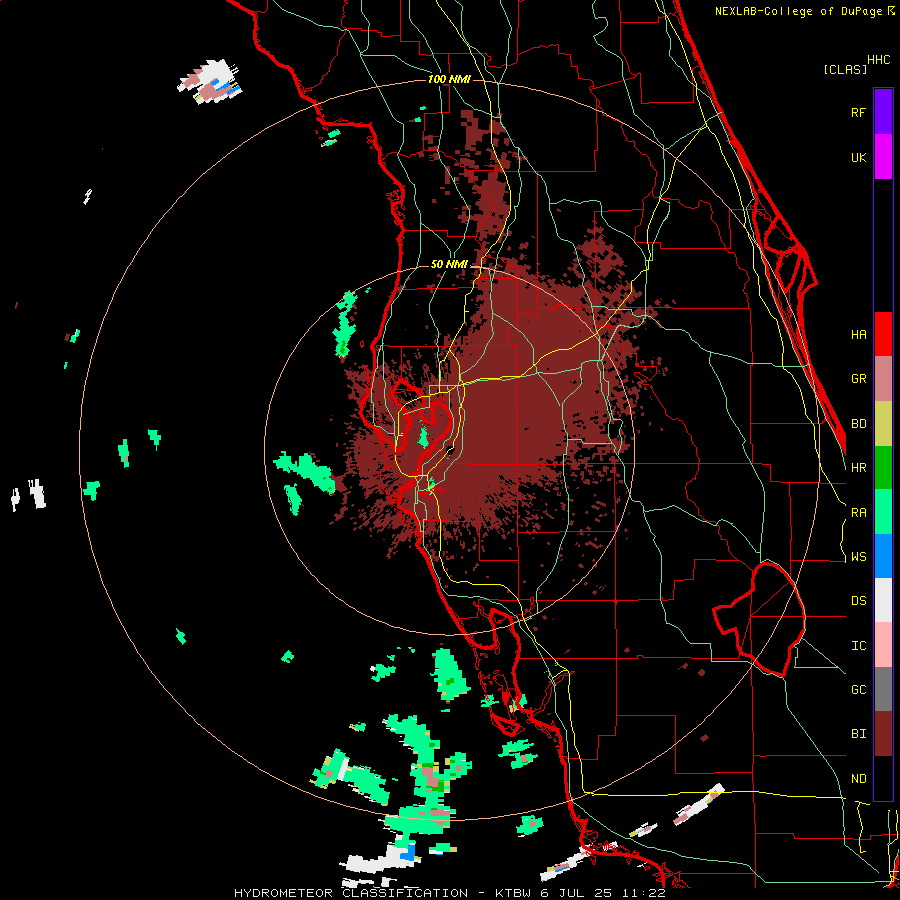Click the IC light pink legend swatch
The height and width of the screenshot is (900, 900).
point(883,645)
